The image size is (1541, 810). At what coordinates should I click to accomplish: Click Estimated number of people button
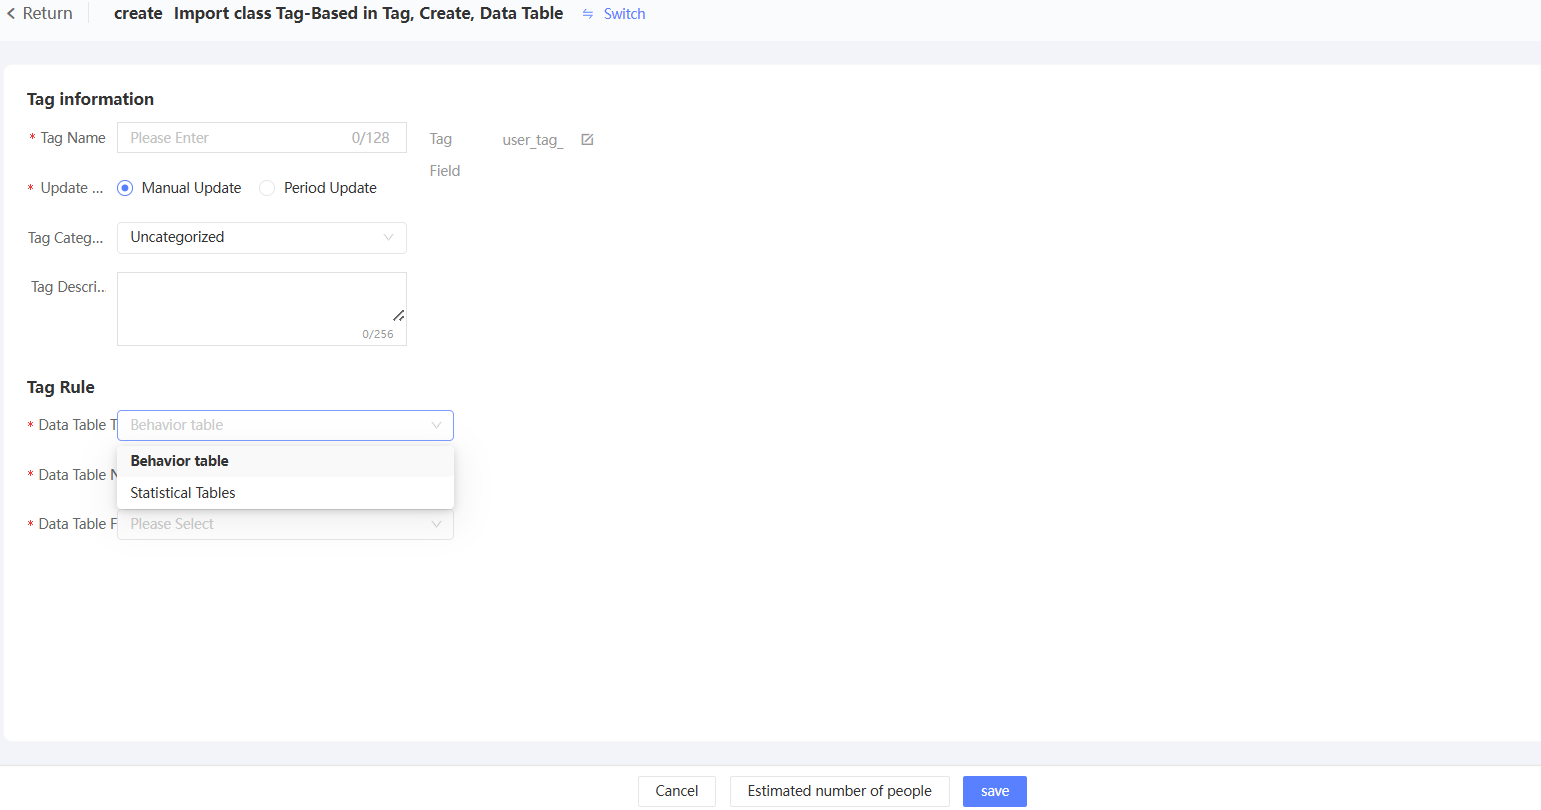(840, 791)
